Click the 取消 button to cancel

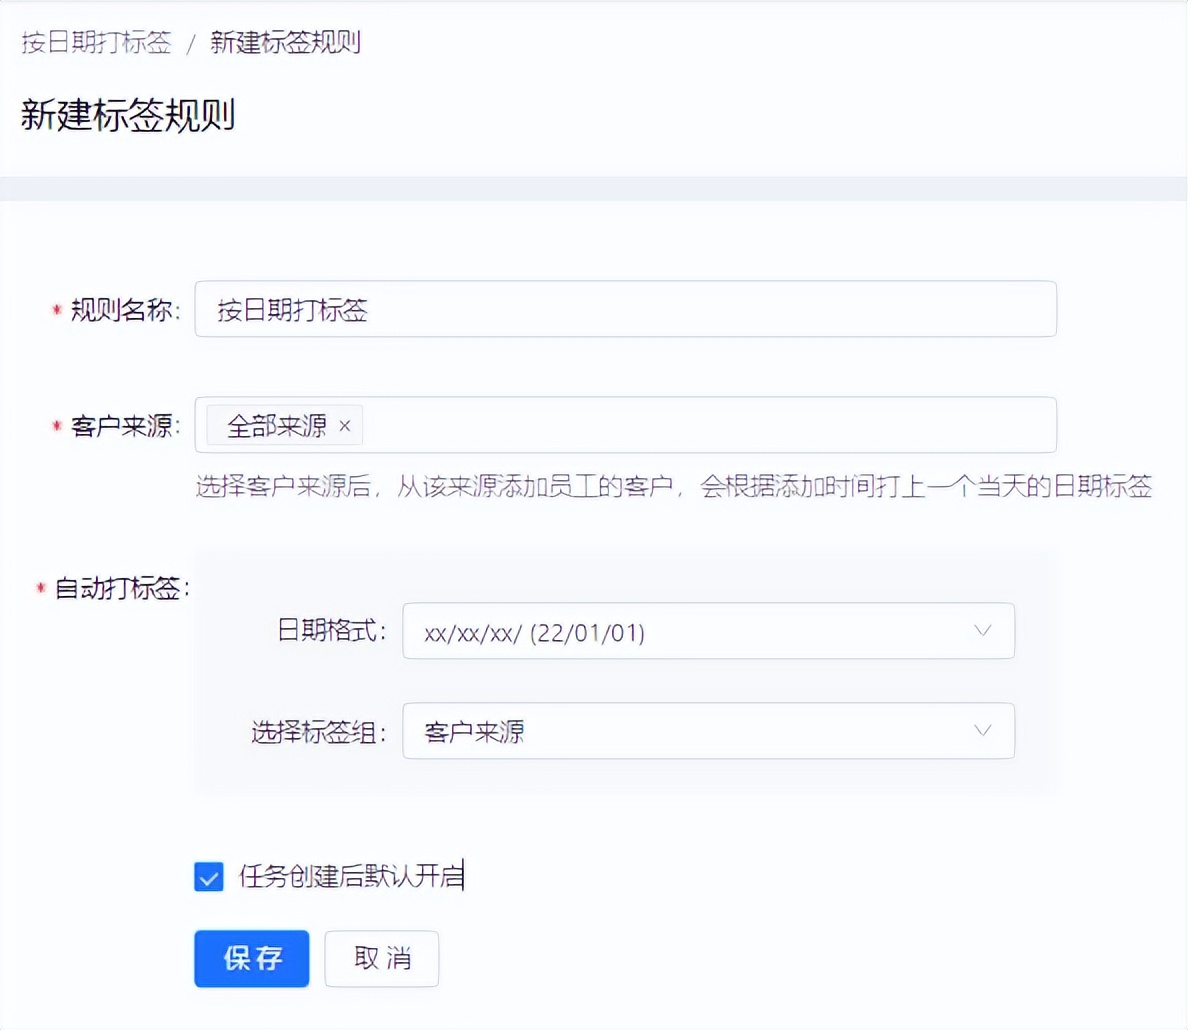[x=381, y=958]
